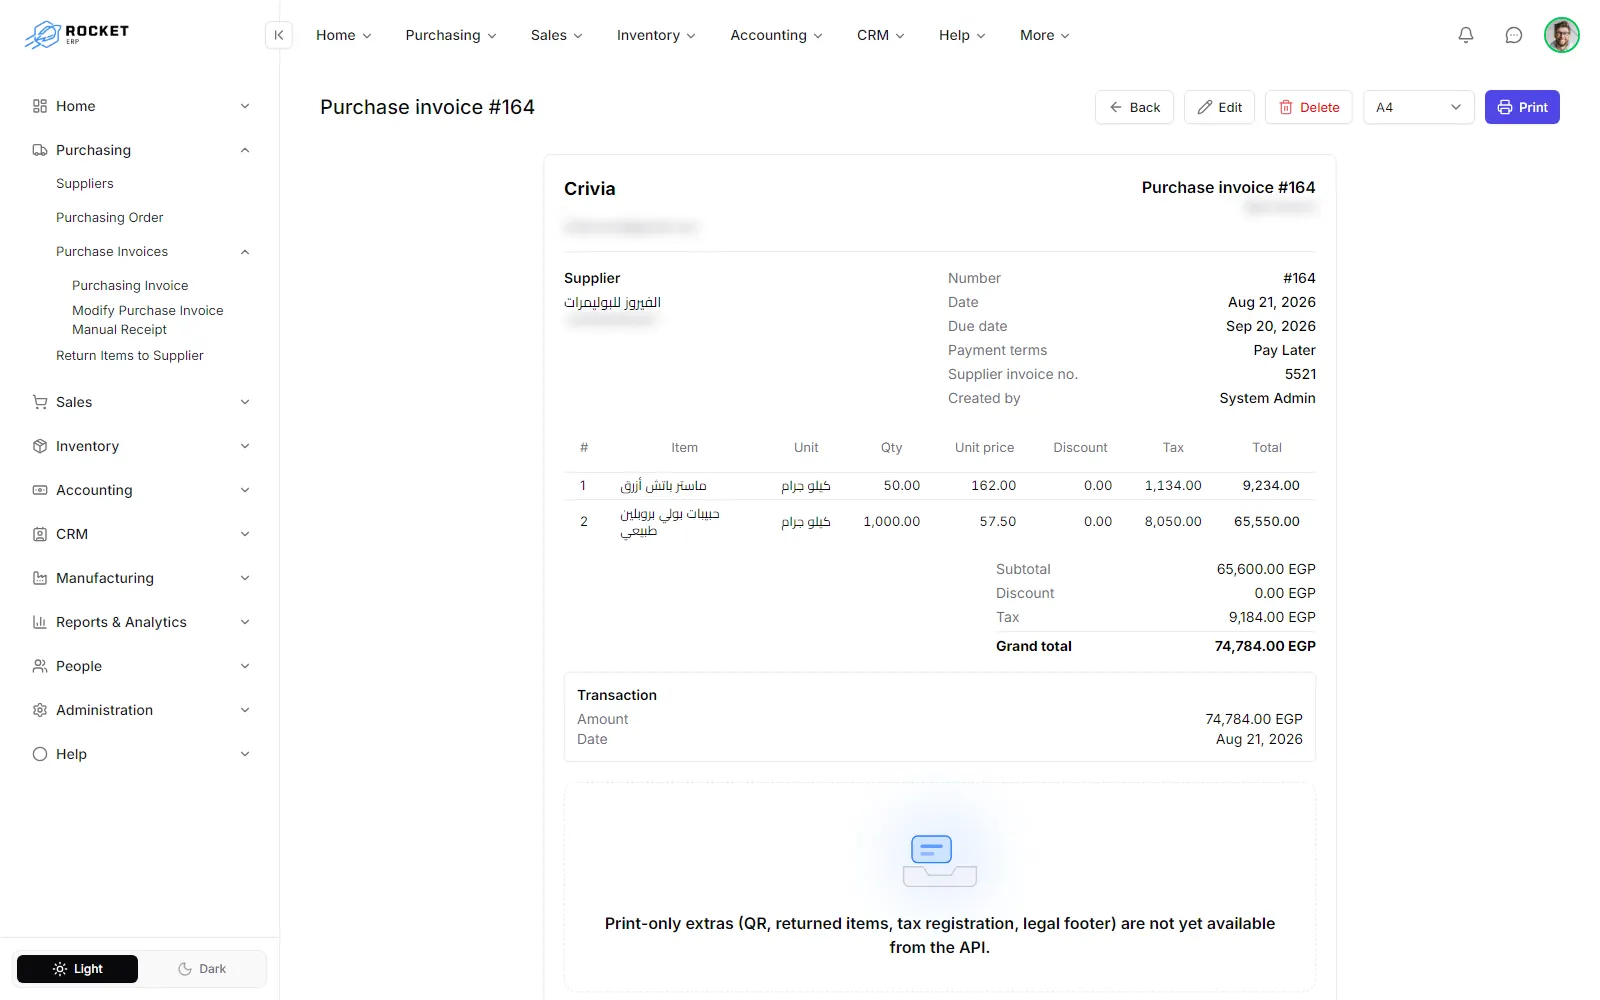Edit this purchase invoice
This screenshot has height=1000, width=1600.
(1220, 107)
